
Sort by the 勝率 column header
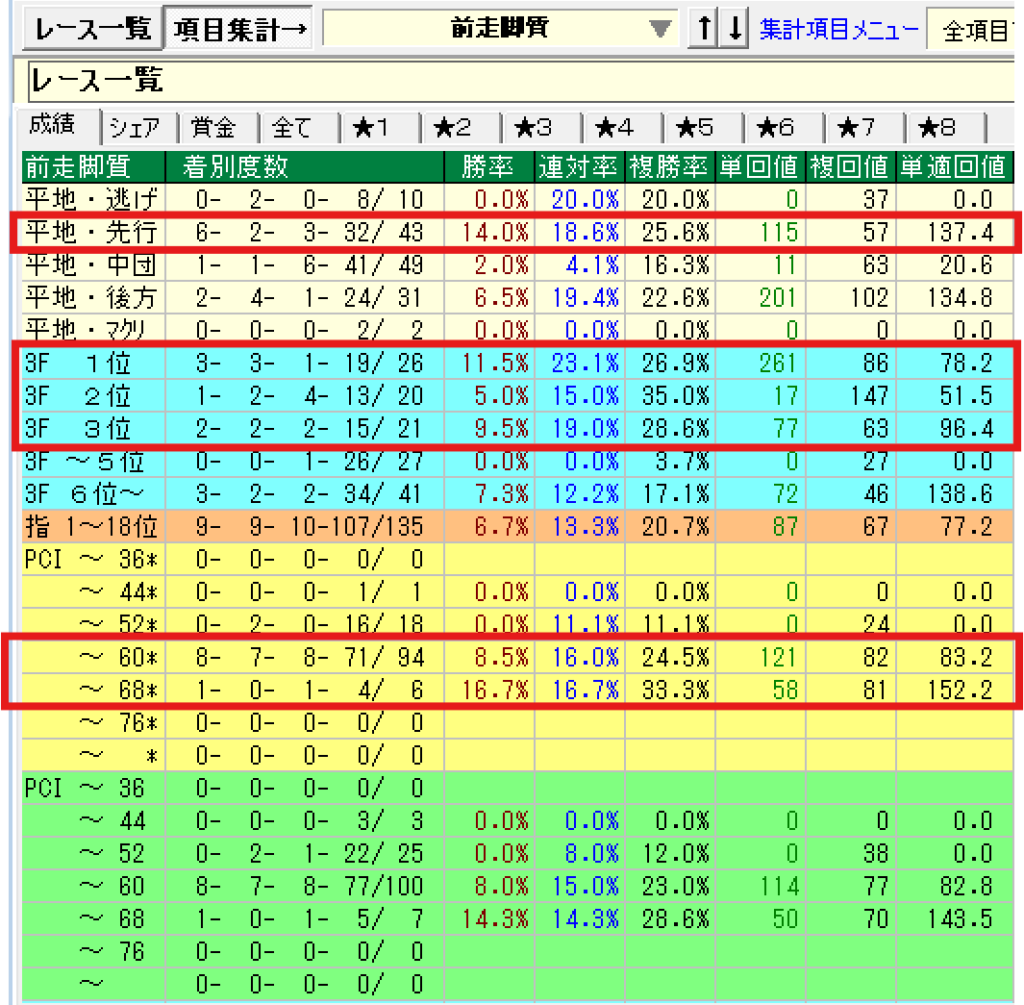coord(487,165)
